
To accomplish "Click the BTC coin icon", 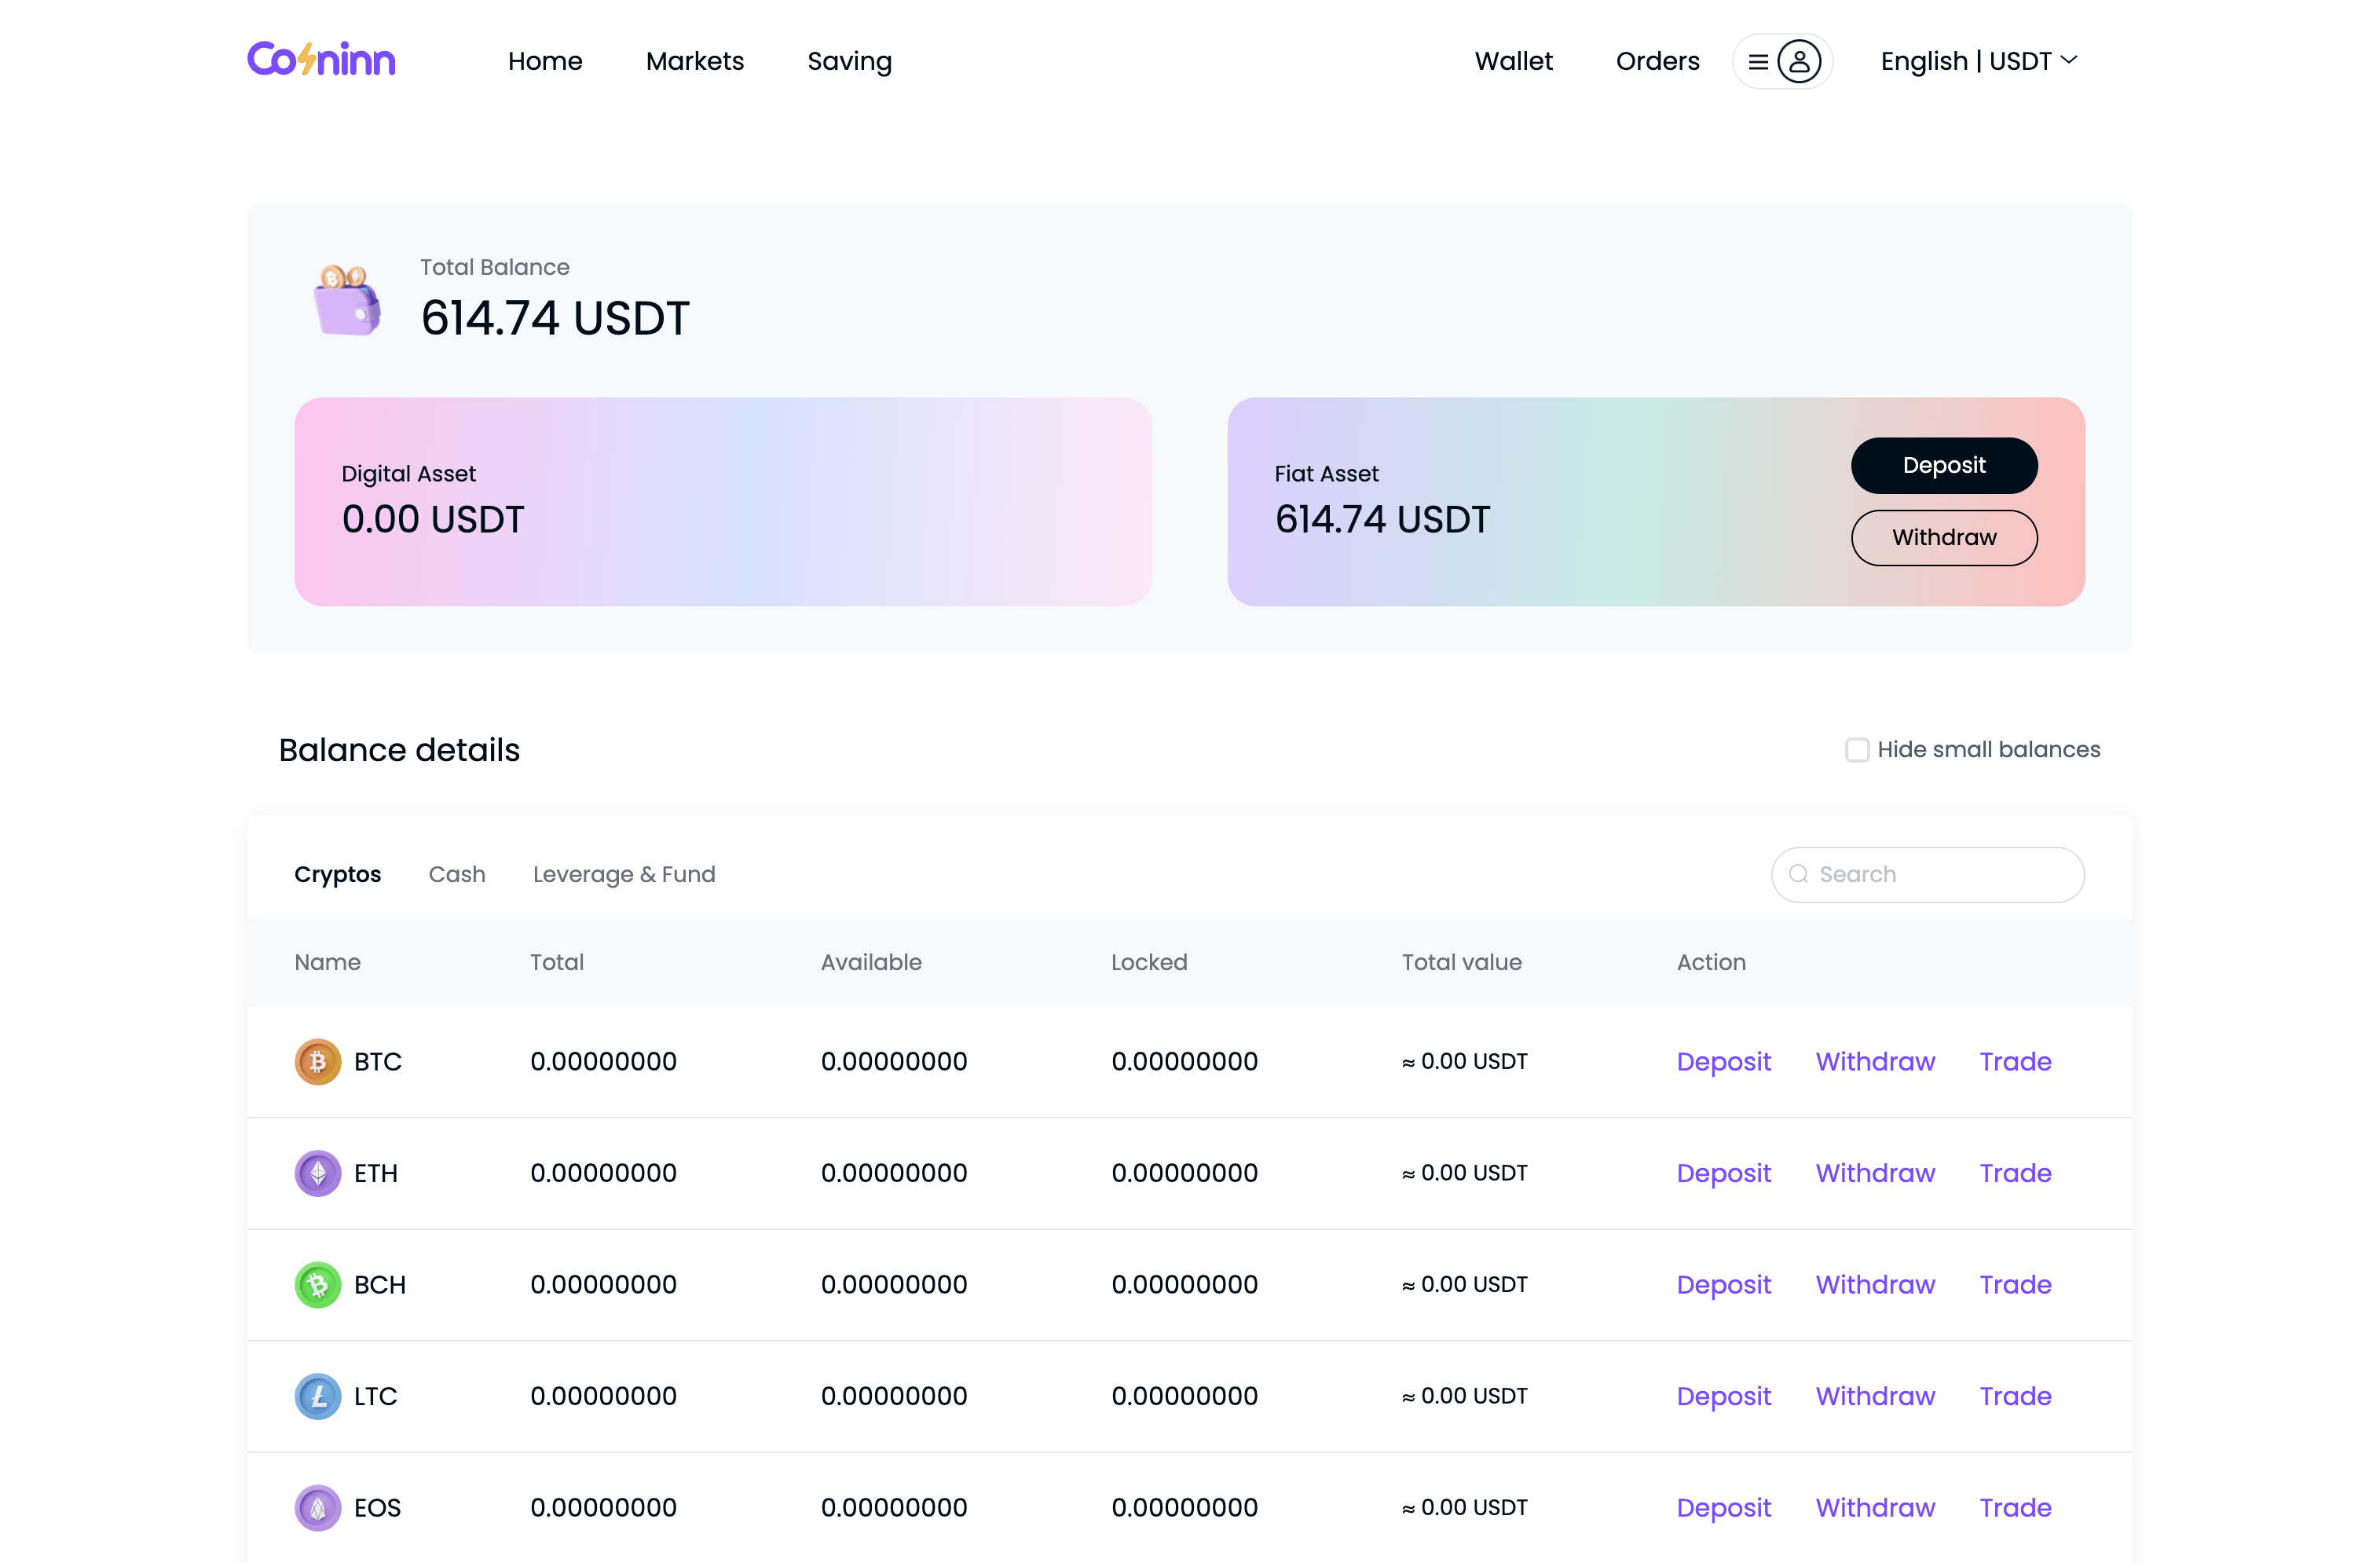I will (x=317, y=1061).
